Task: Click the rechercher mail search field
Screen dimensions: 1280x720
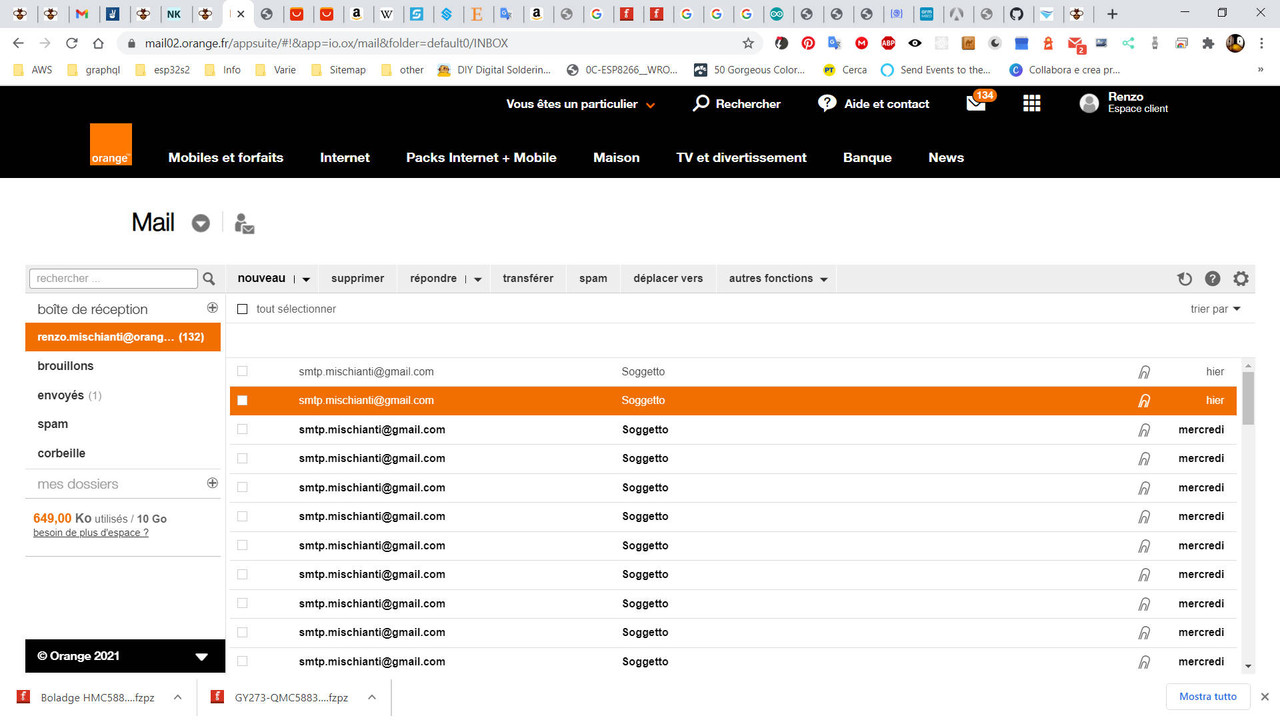Action: pyautogui.click(x=114, y=279)
